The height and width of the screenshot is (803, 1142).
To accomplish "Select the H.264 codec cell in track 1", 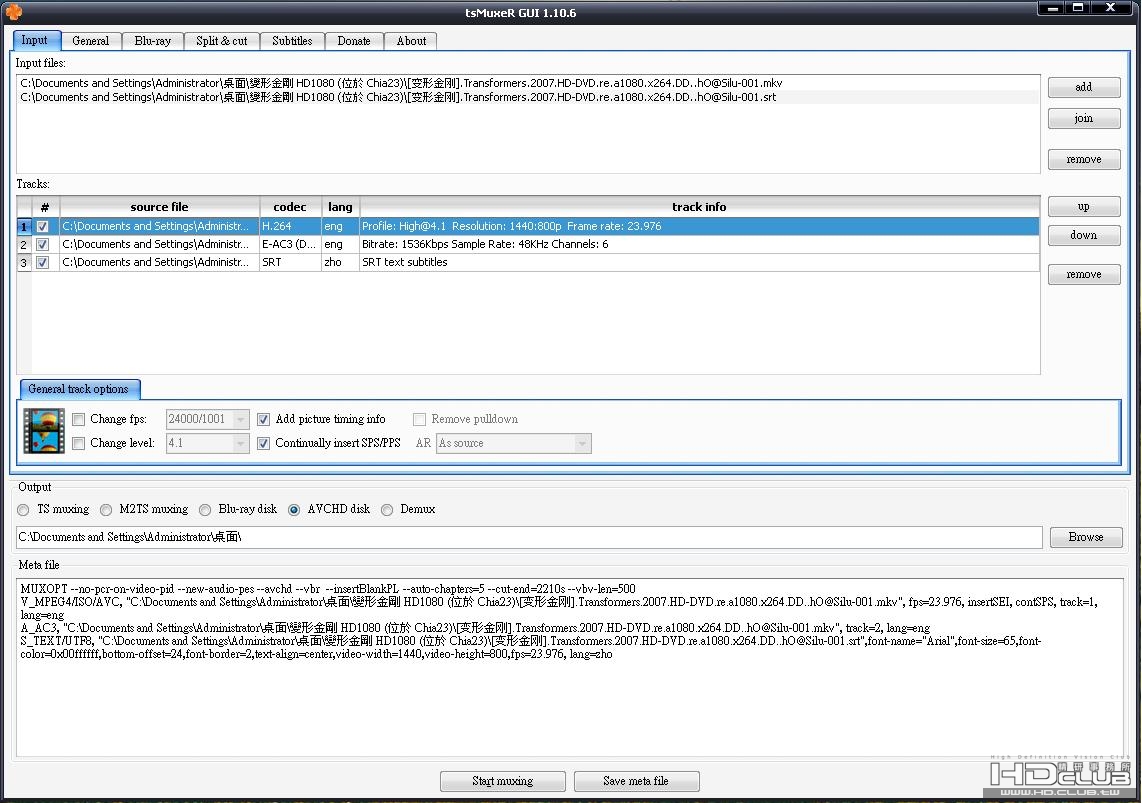I will click(x=290, y=226).
